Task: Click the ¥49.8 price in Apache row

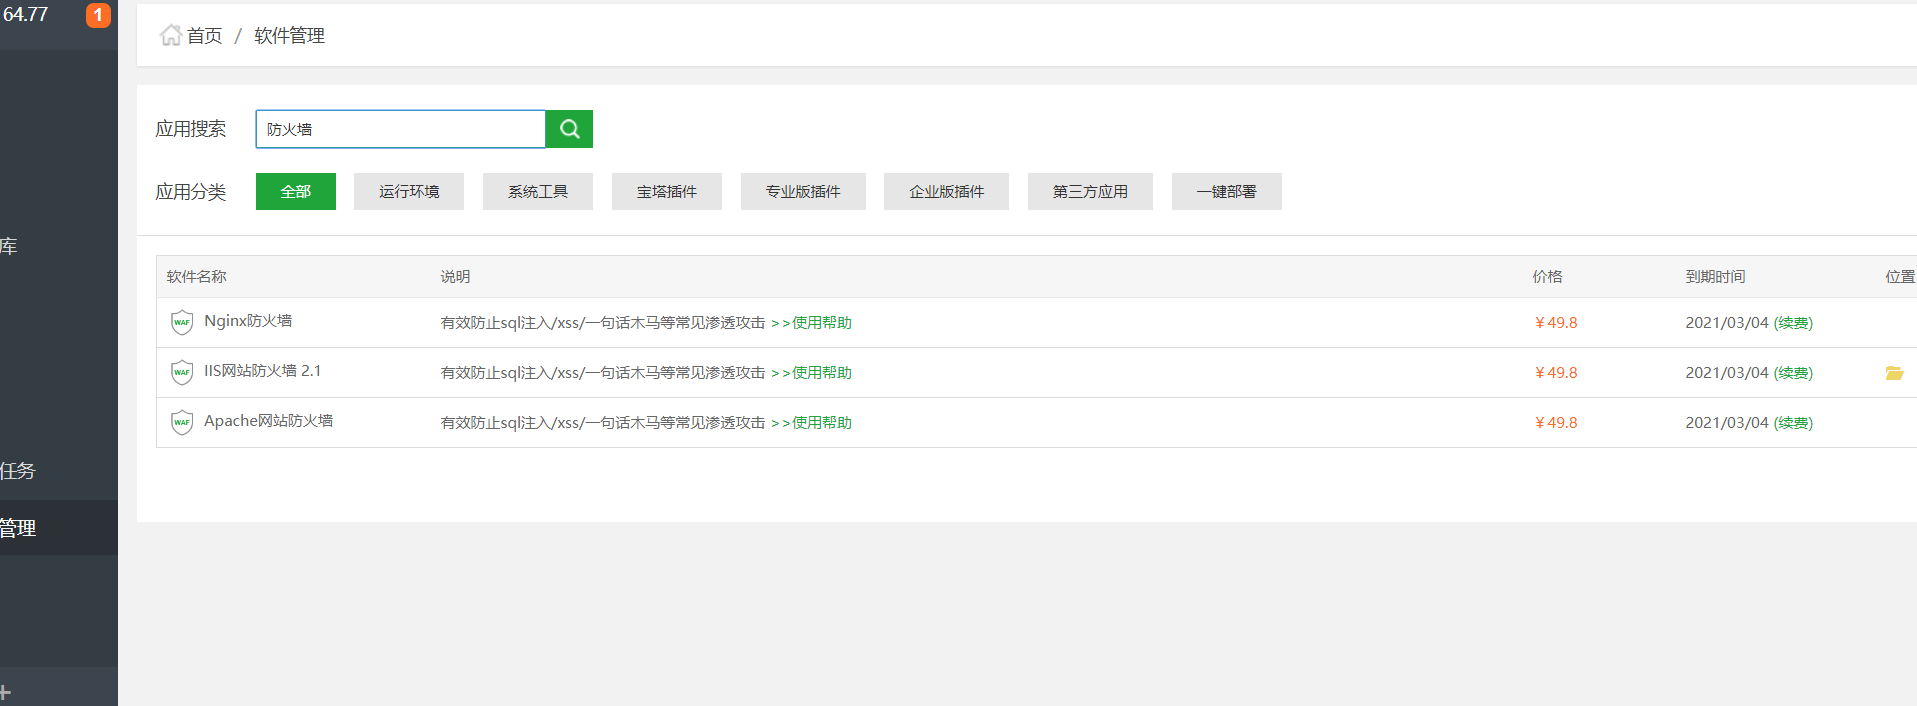Action: (1556, 423)
